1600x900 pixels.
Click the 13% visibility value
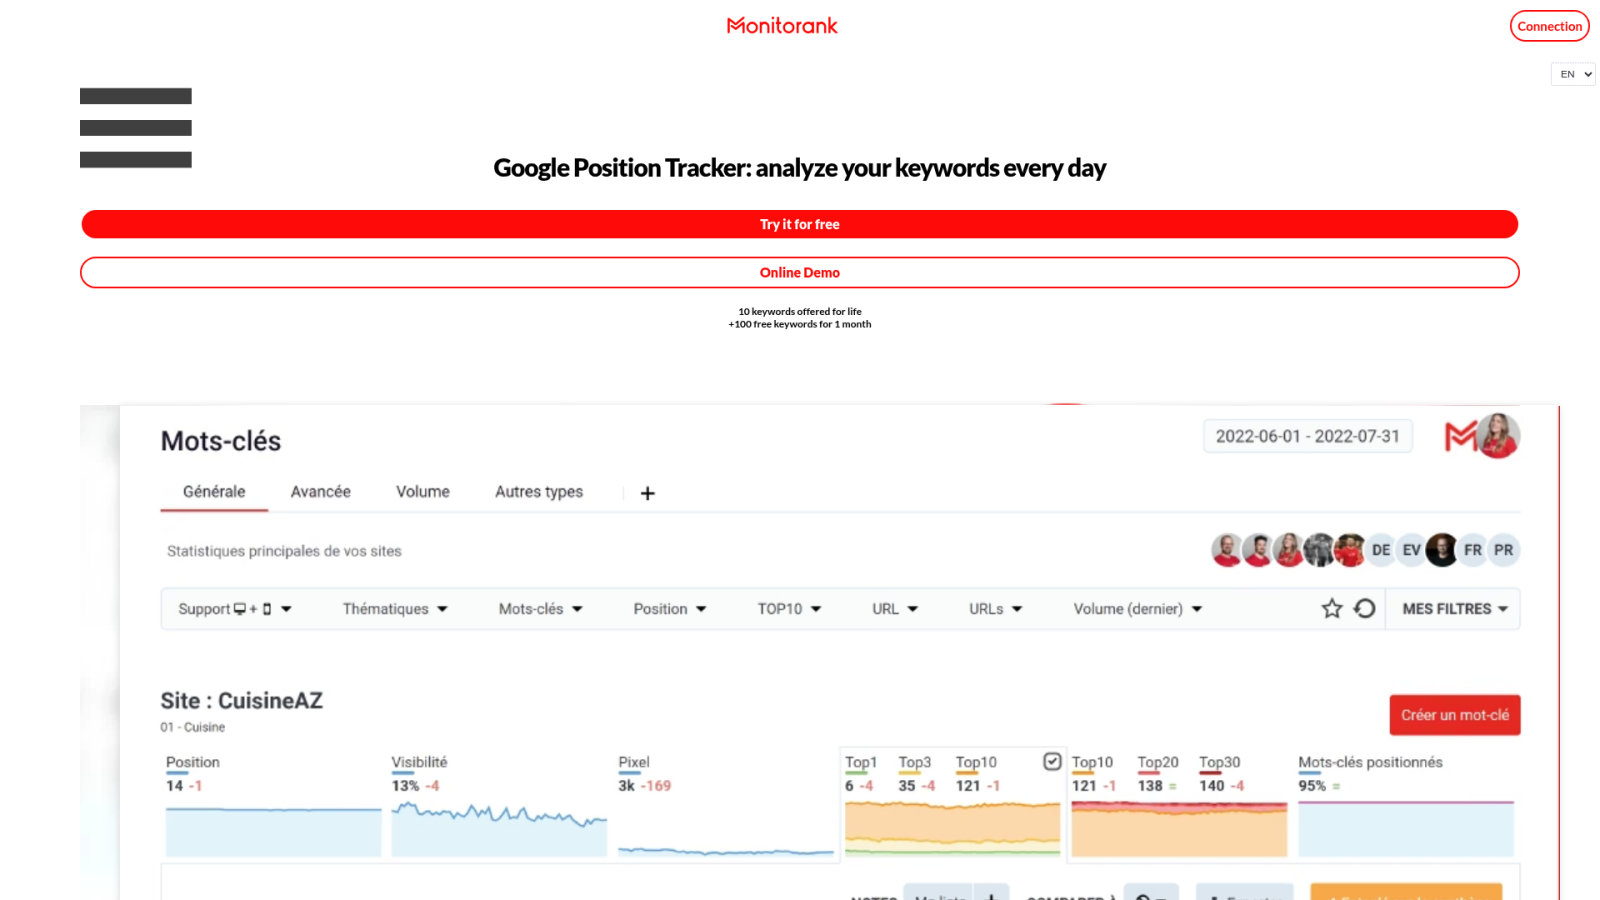point(405,786)
